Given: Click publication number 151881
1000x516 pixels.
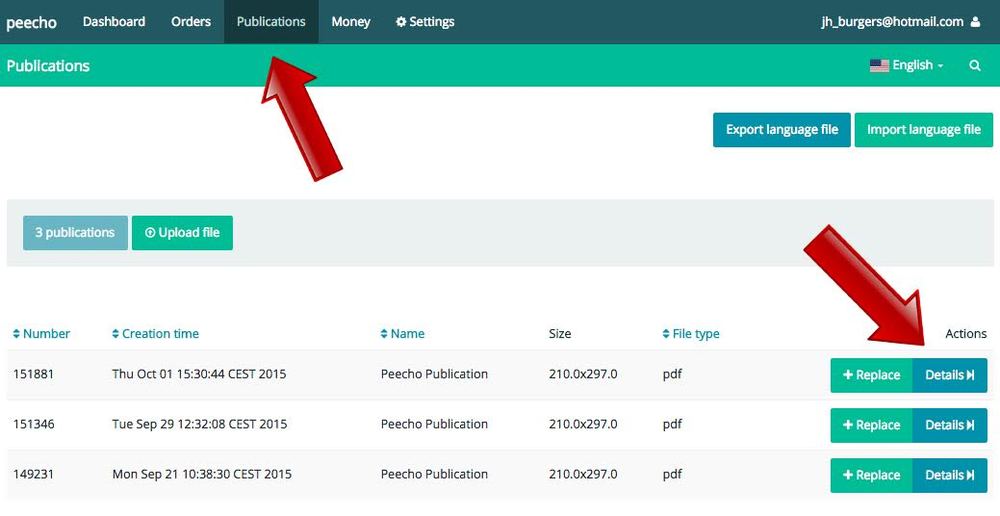Looking at the screenshot, I should pos(33,374).
